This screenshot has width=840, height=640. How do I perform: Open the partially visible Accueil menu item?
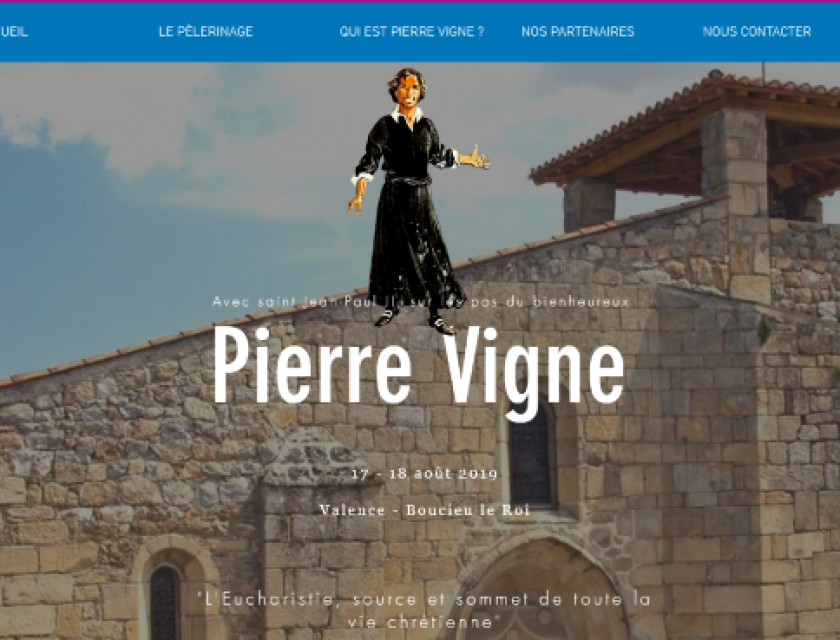tap(13, 32)
